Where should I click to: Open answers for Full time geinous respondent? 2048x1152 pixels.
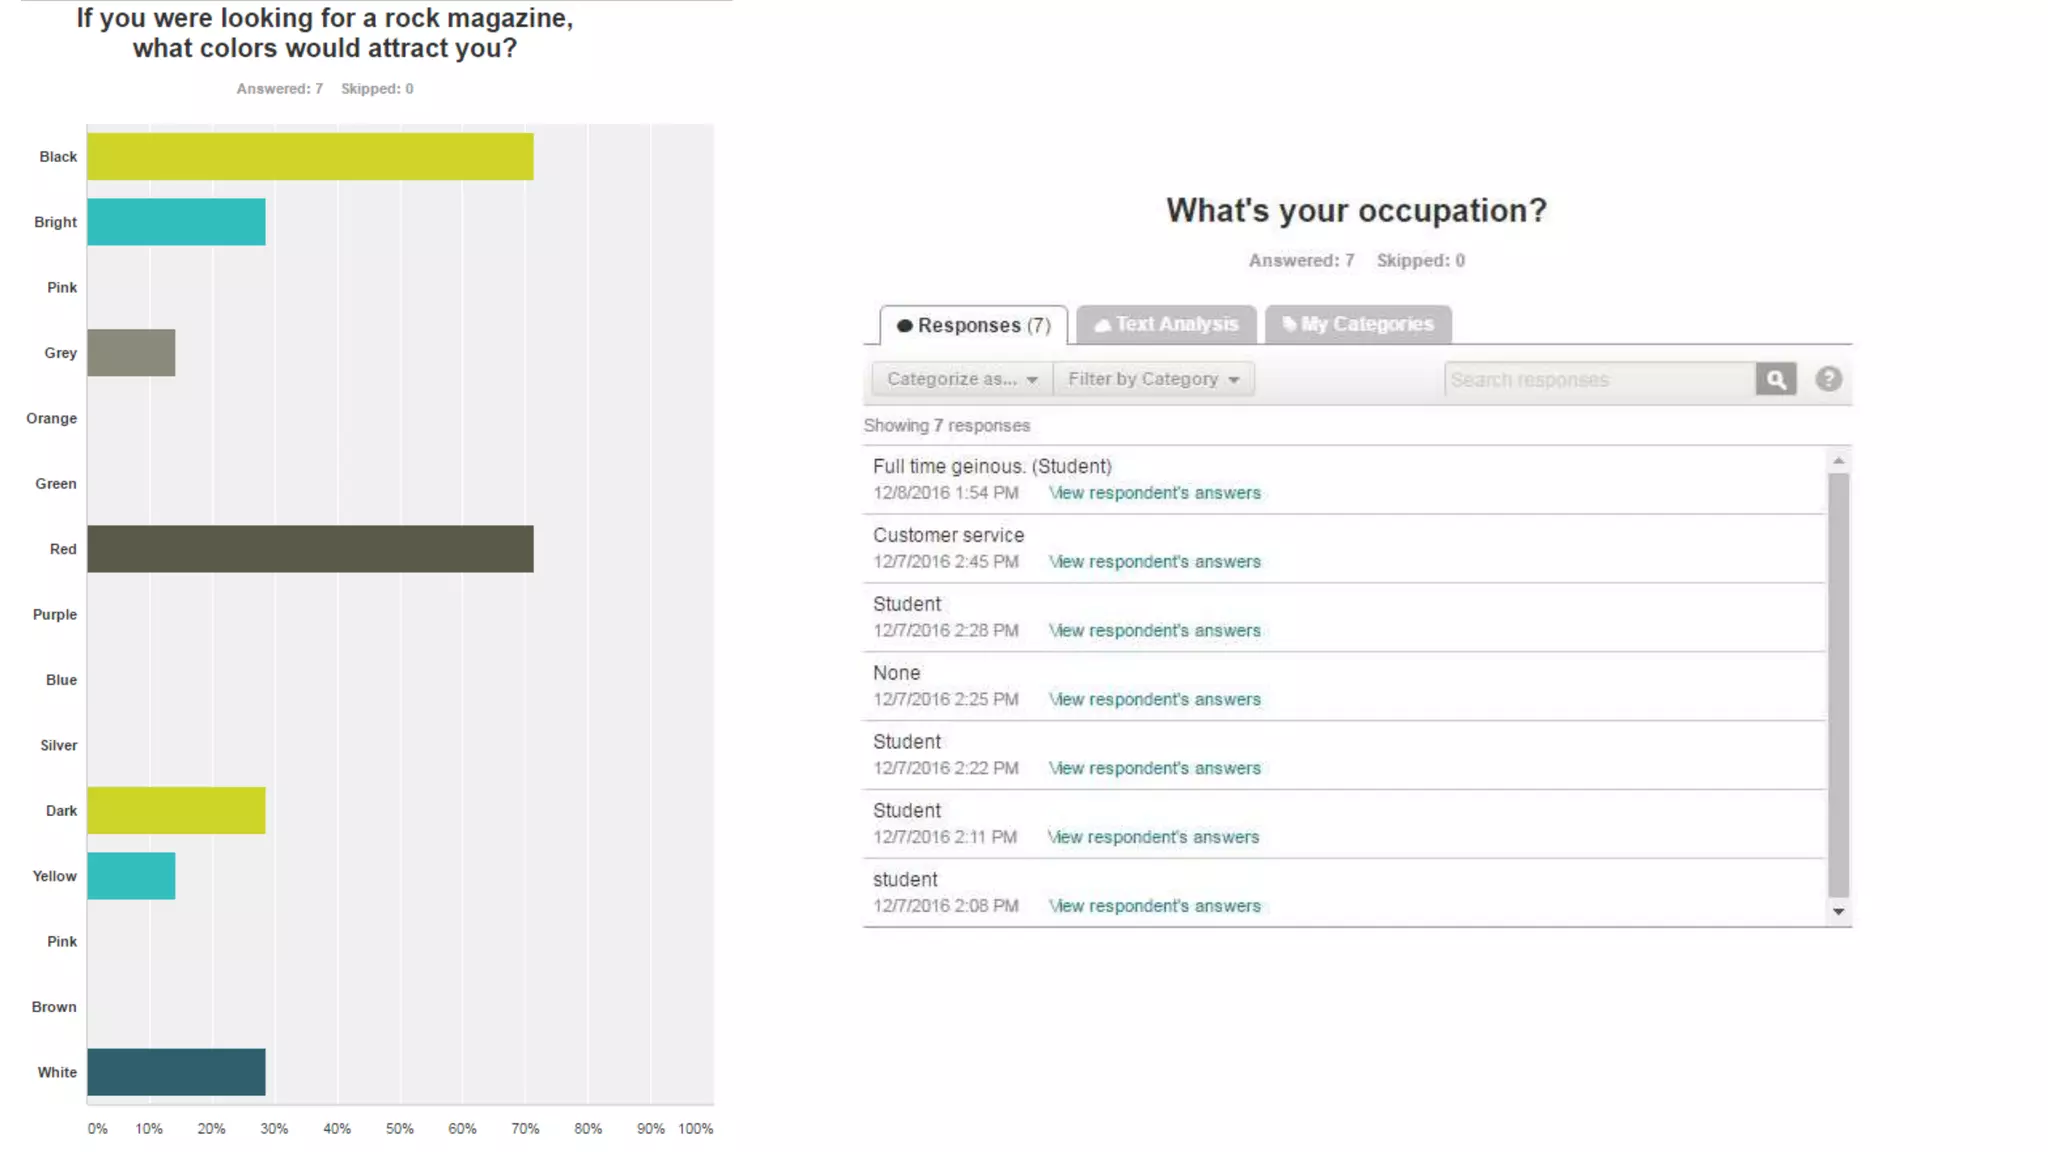(x=1154, y=493)
